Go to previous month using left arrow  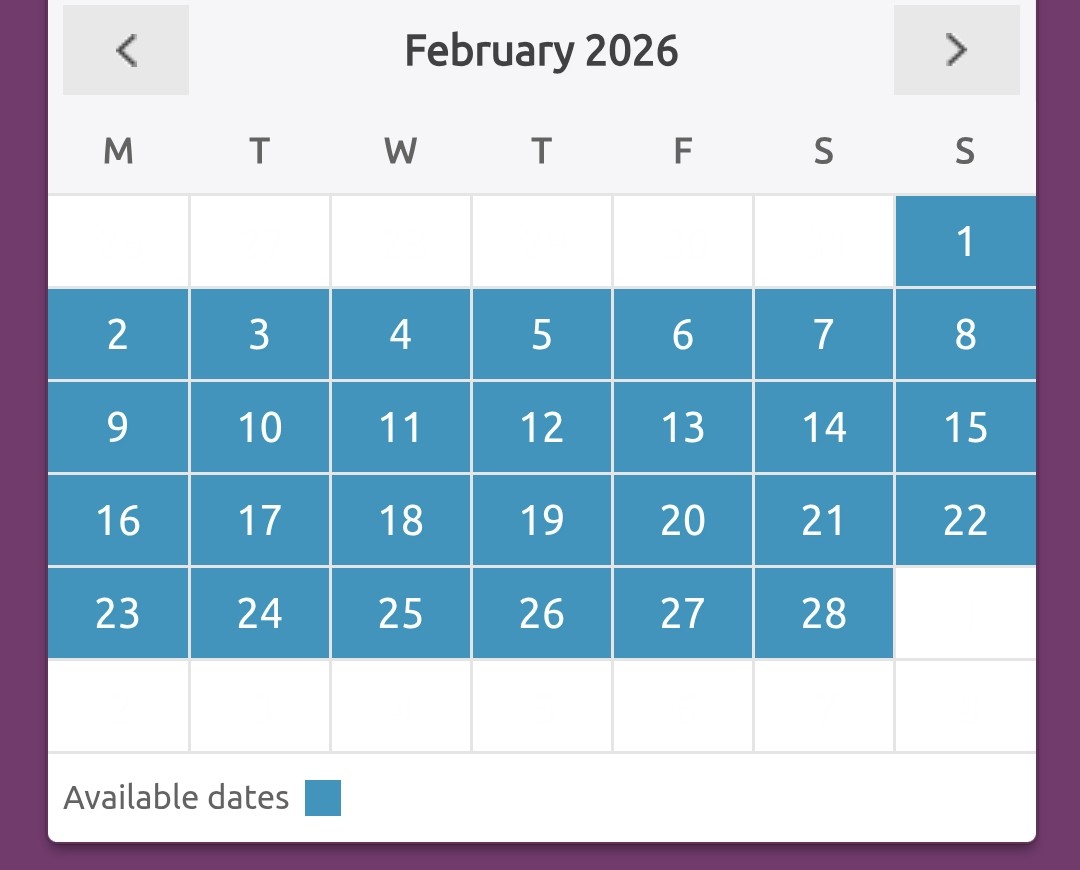click(126, 50)
